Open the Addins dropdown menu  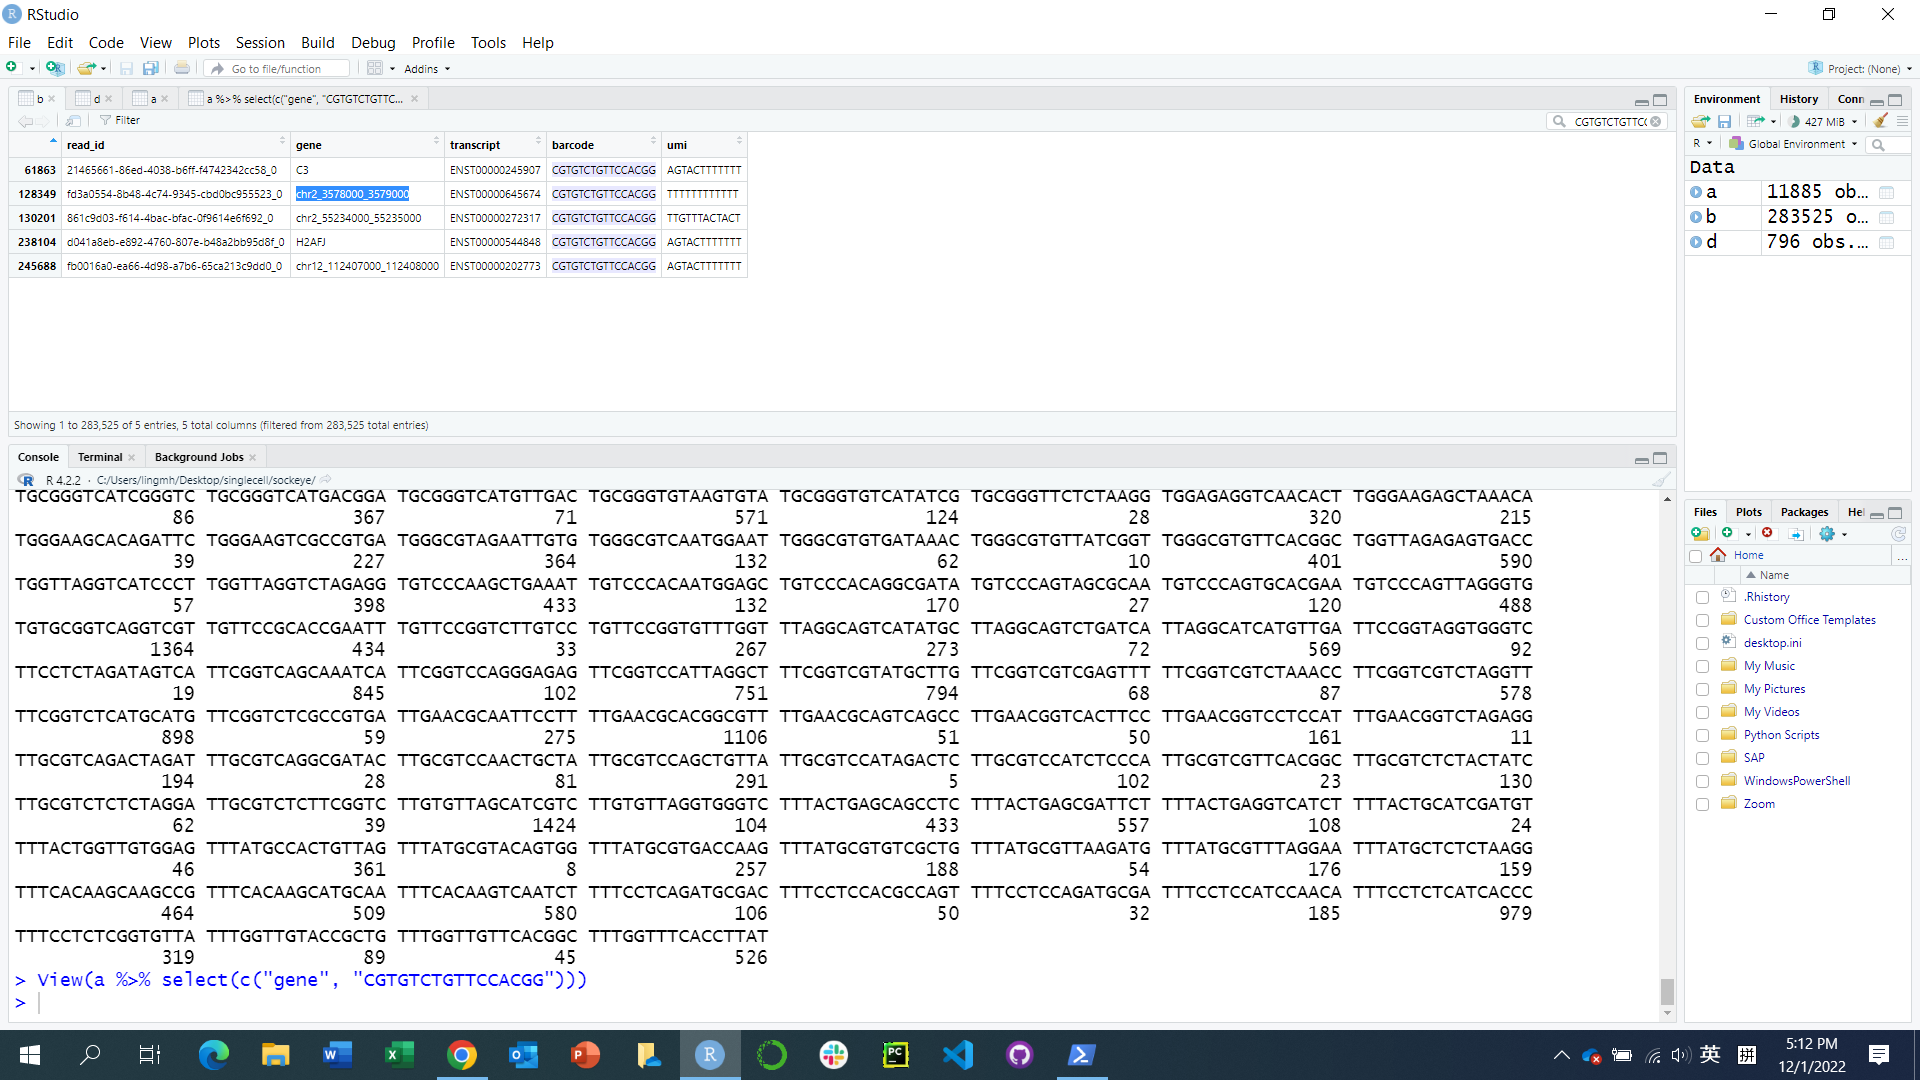[427, 68]
